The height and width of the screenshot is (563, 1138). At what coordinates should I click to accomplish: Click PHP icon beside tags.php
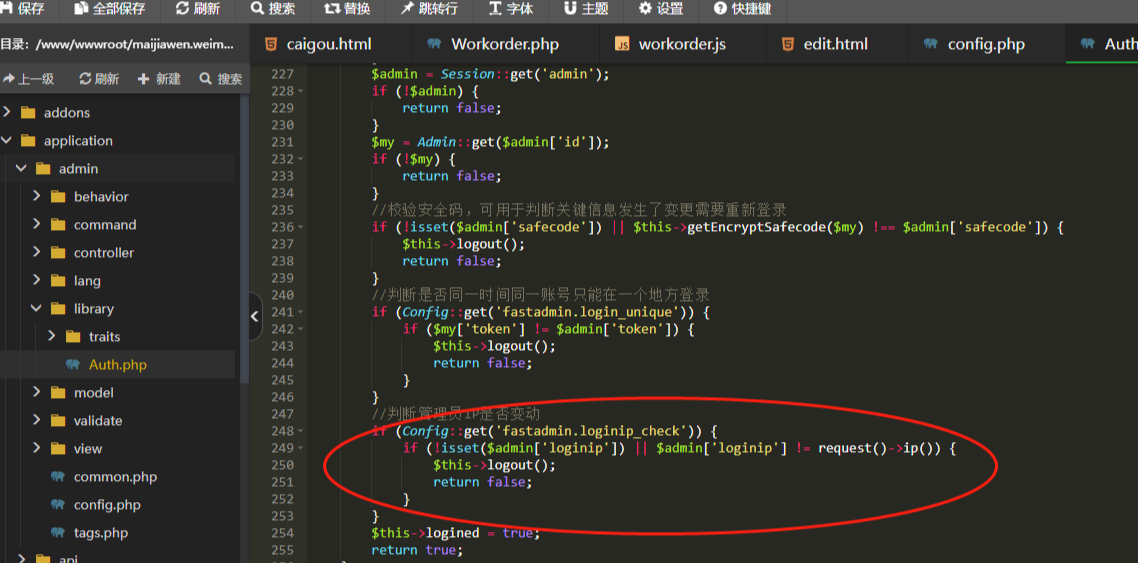click(58, 533)
